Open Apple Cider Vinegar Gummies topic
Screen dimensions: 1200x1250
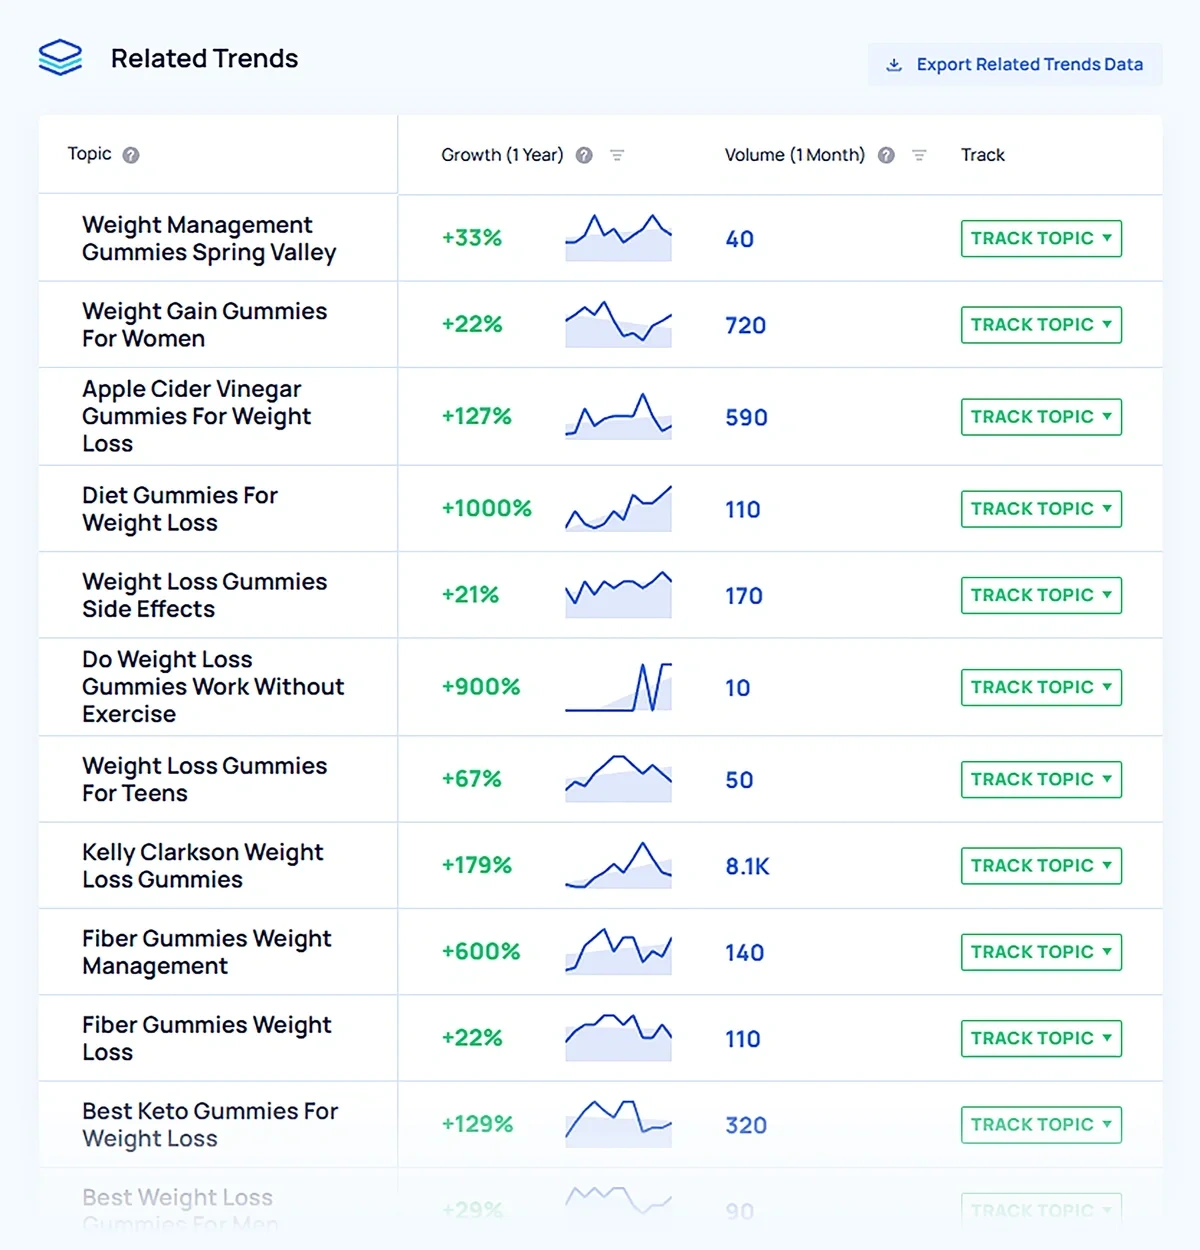196,416
